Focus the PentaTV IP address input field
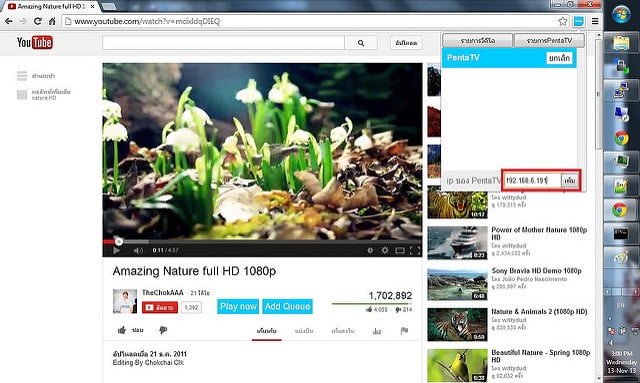Image resolution: width=640 pixels, height=383 pixels. [x=532, y=180]
